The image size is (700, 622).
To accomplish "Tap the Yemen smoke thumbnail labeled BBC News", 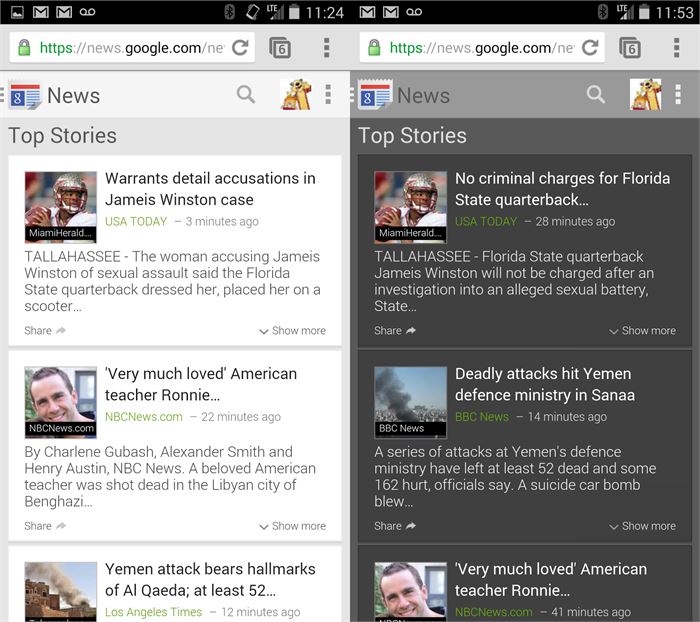I will 410,402.
